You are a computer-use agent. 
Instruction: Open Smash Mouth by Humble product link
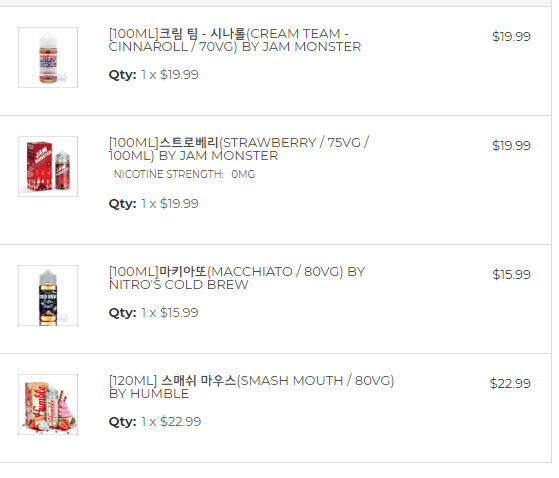tap(251, 387)
